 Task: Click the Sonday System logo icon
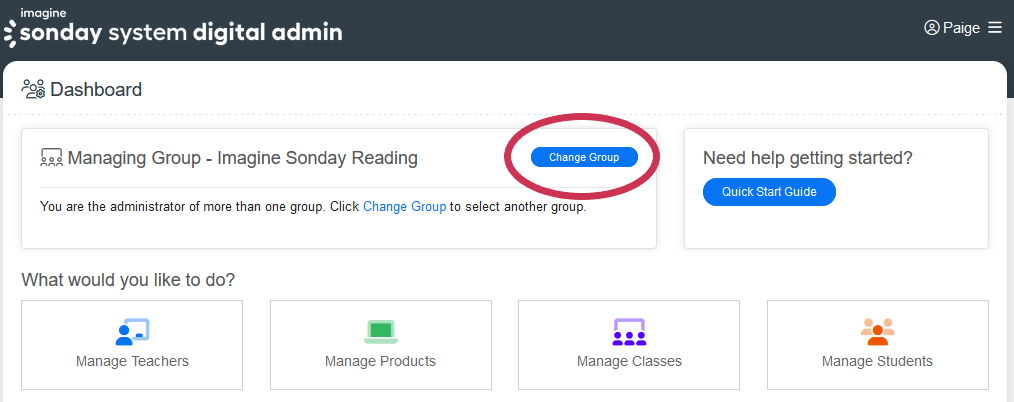coord(9,33)
